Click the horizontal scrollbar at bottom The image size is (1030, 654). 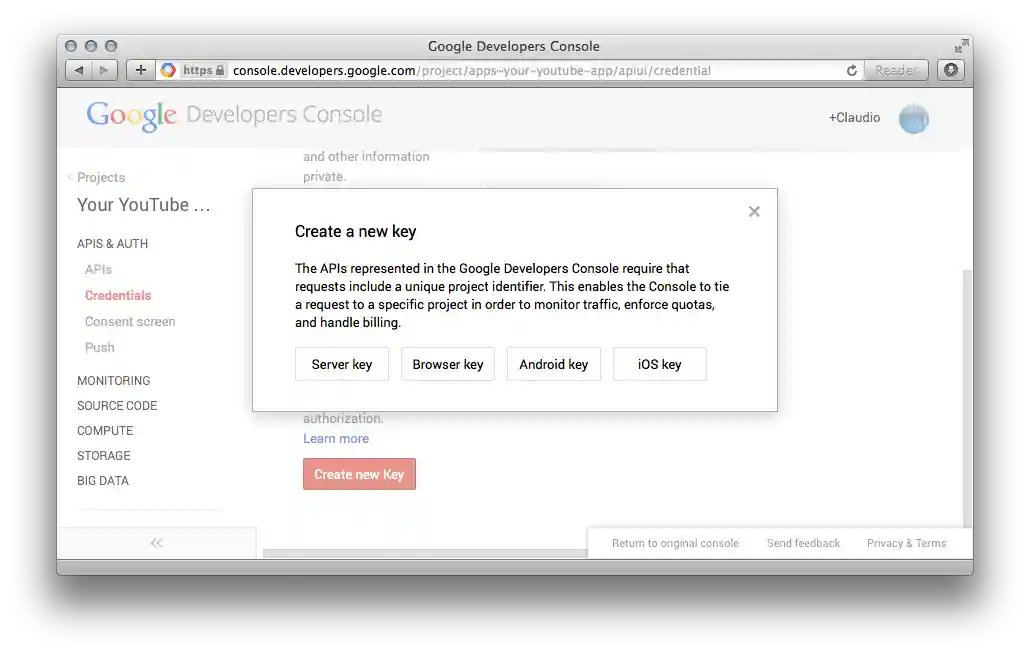[x=425, y=554]
